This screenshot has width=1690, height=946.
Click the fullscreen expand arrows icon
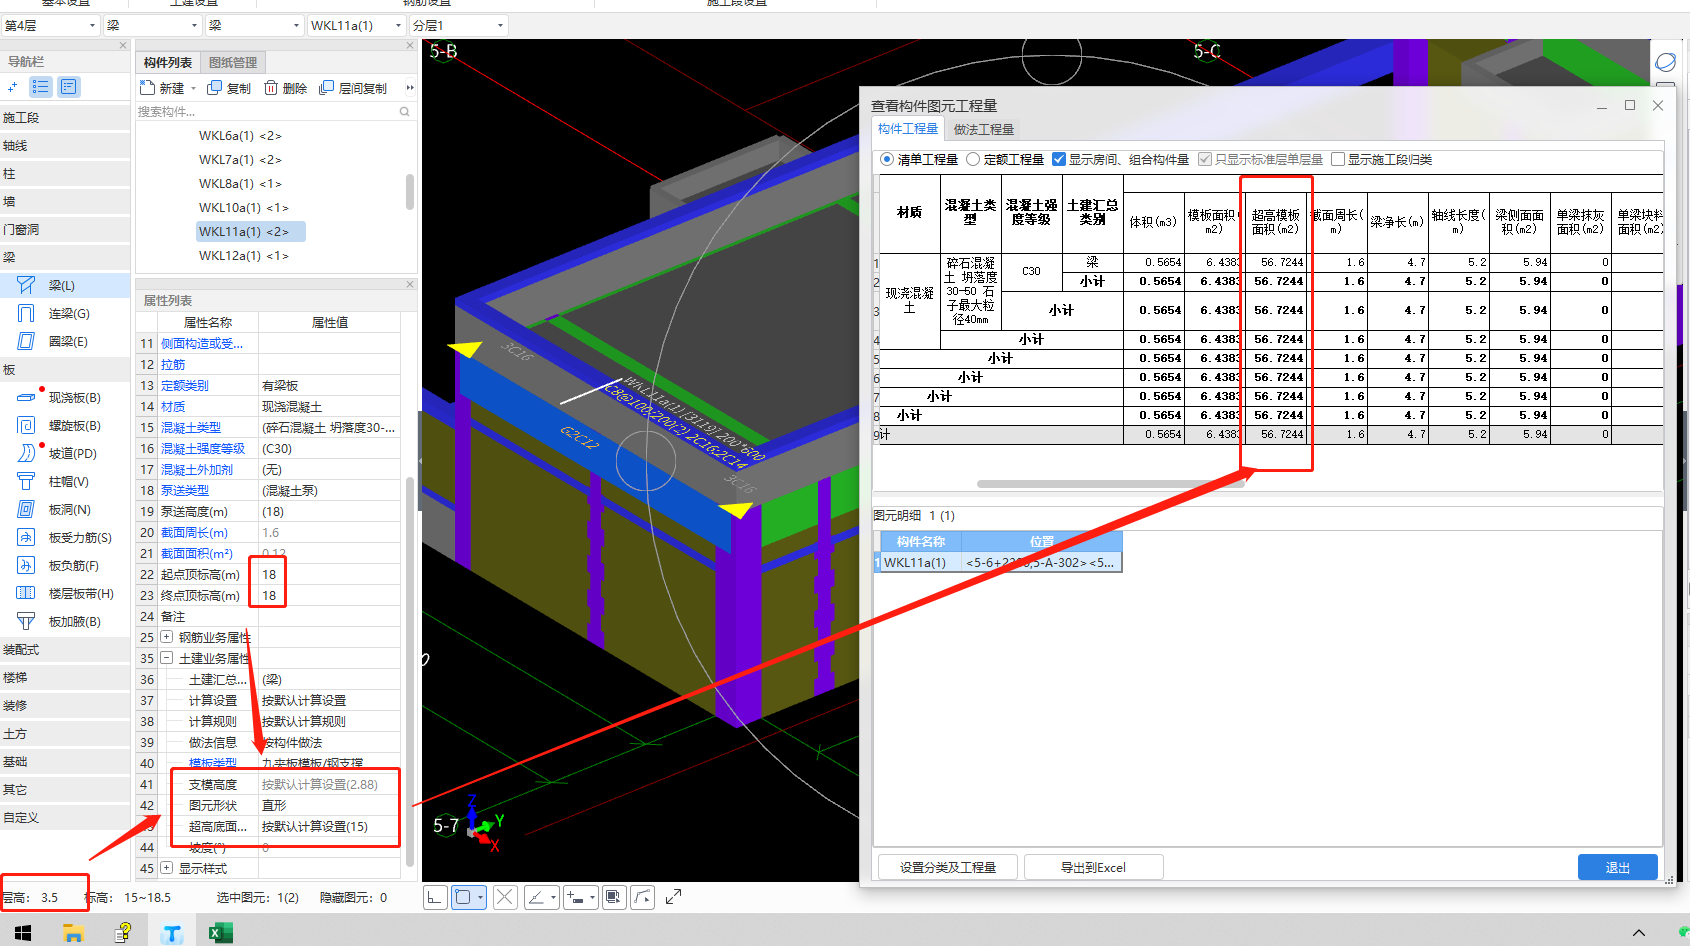click(x=673, y=897)
